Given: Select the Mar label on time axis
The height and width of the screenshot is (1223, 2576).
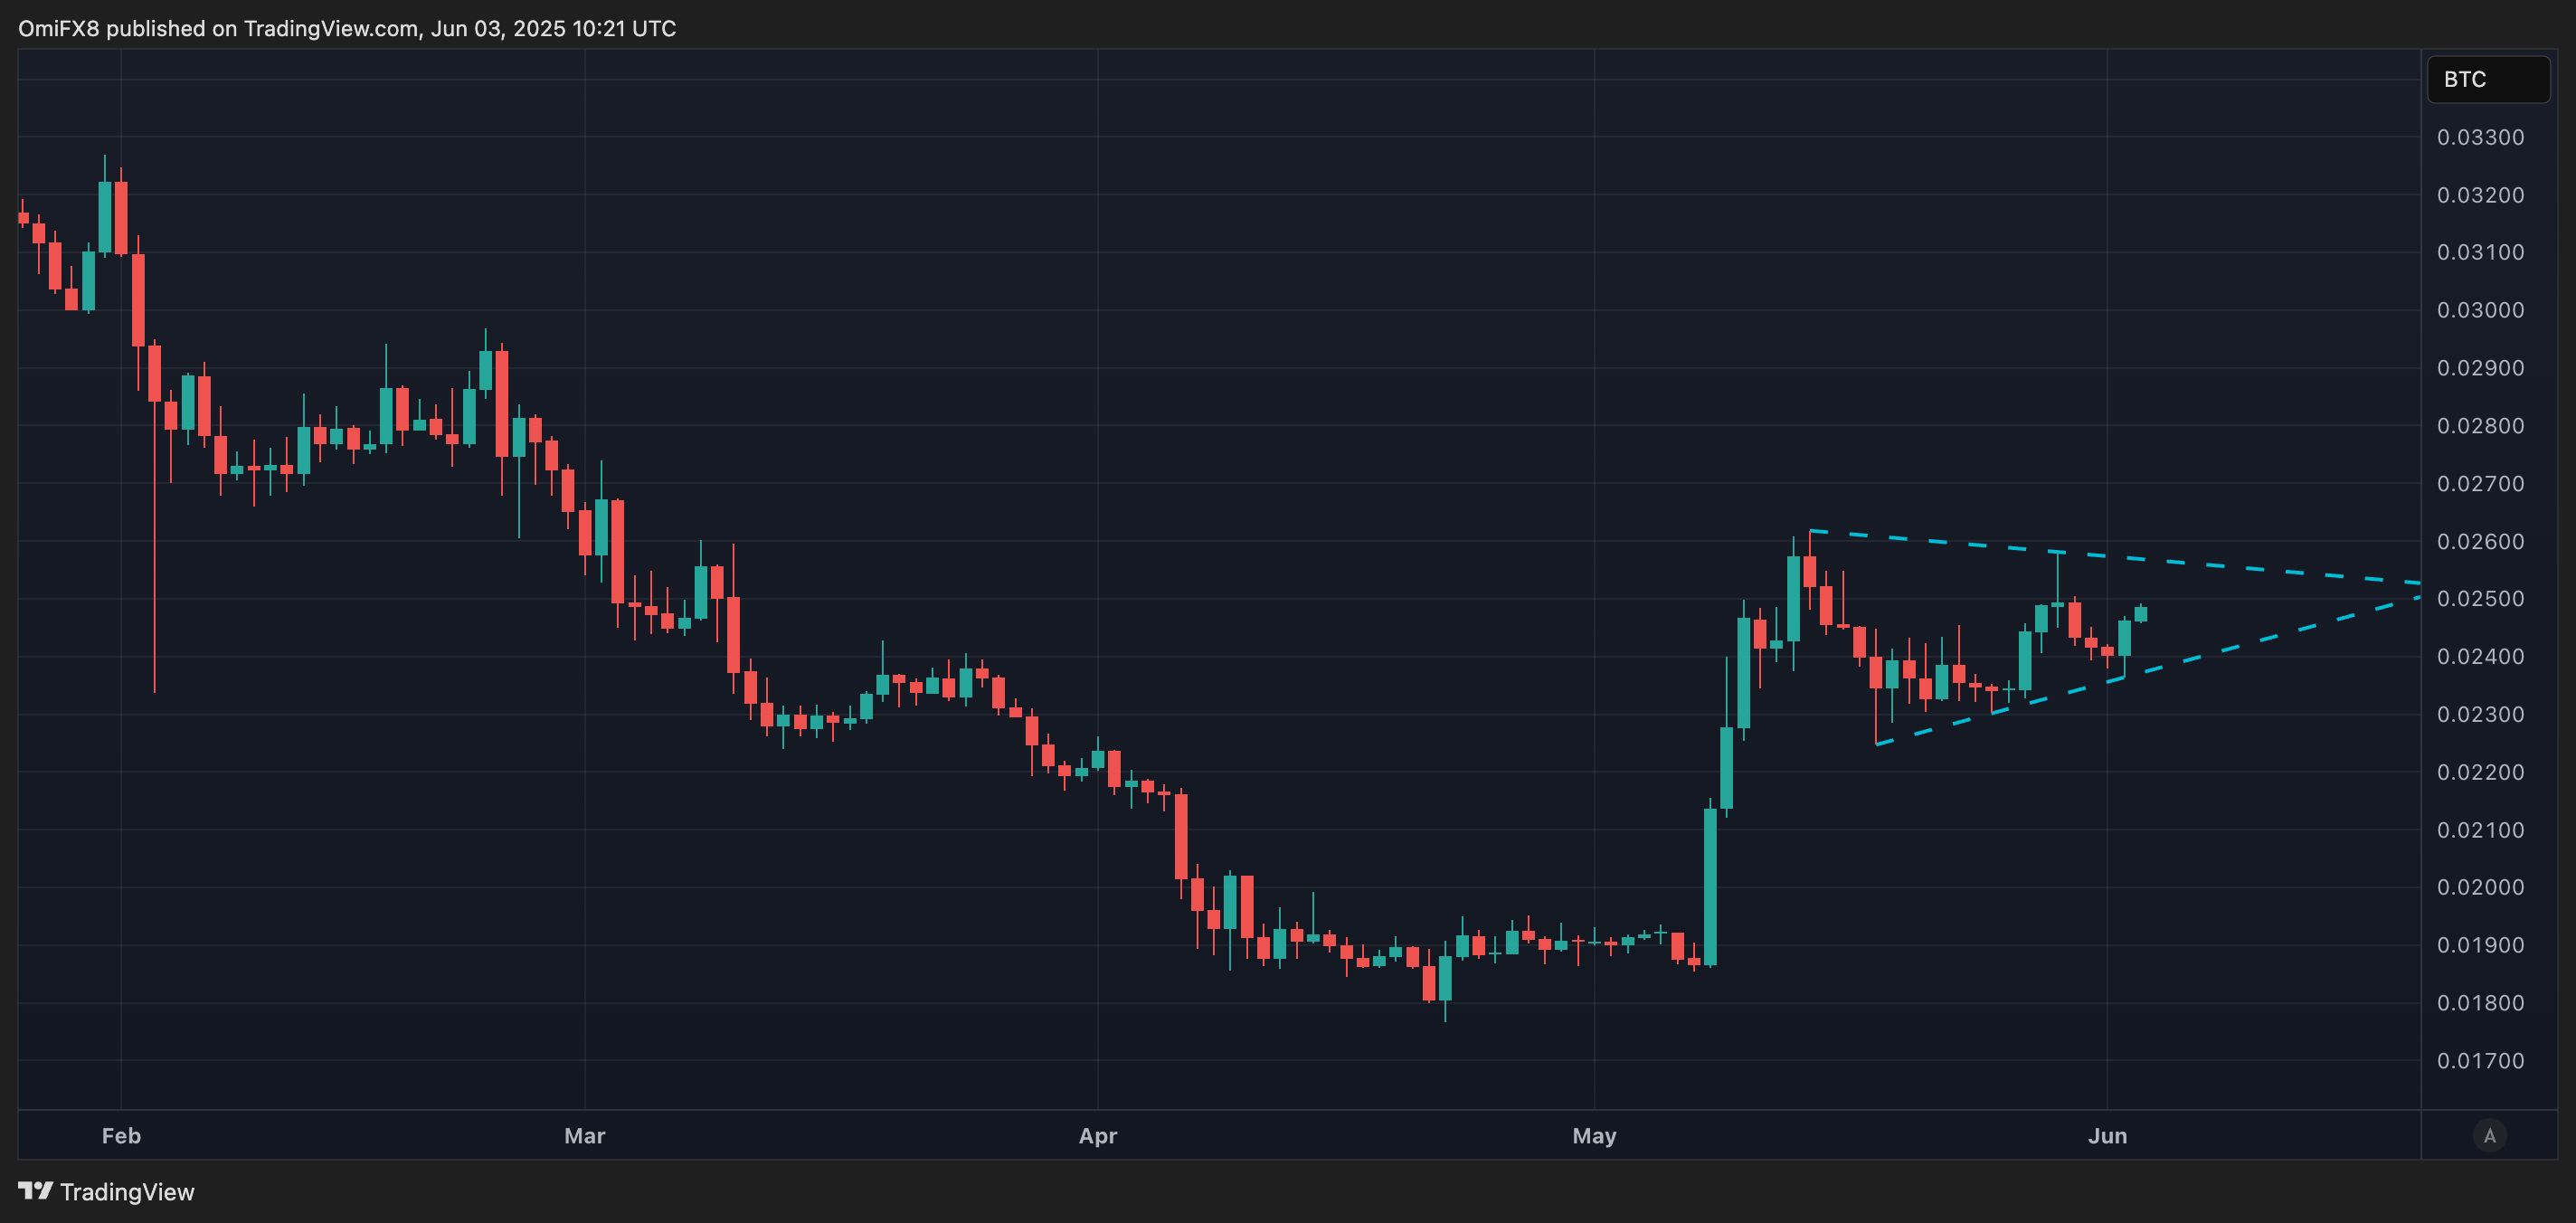Looking at the screenshot, I should tap(584, 1135).
